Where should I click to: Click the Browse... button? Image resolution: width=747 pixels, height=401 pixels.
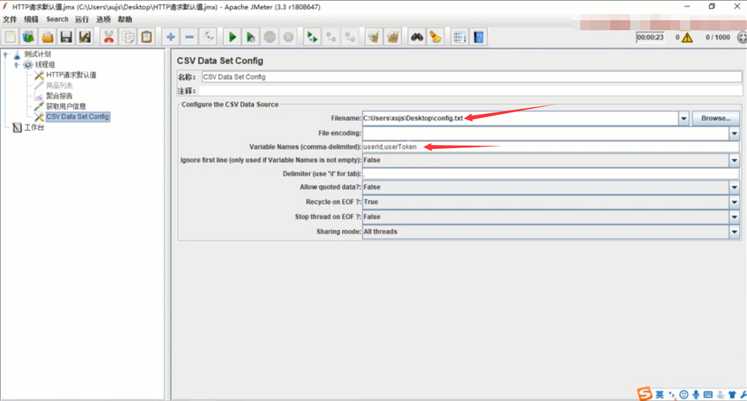716,118
